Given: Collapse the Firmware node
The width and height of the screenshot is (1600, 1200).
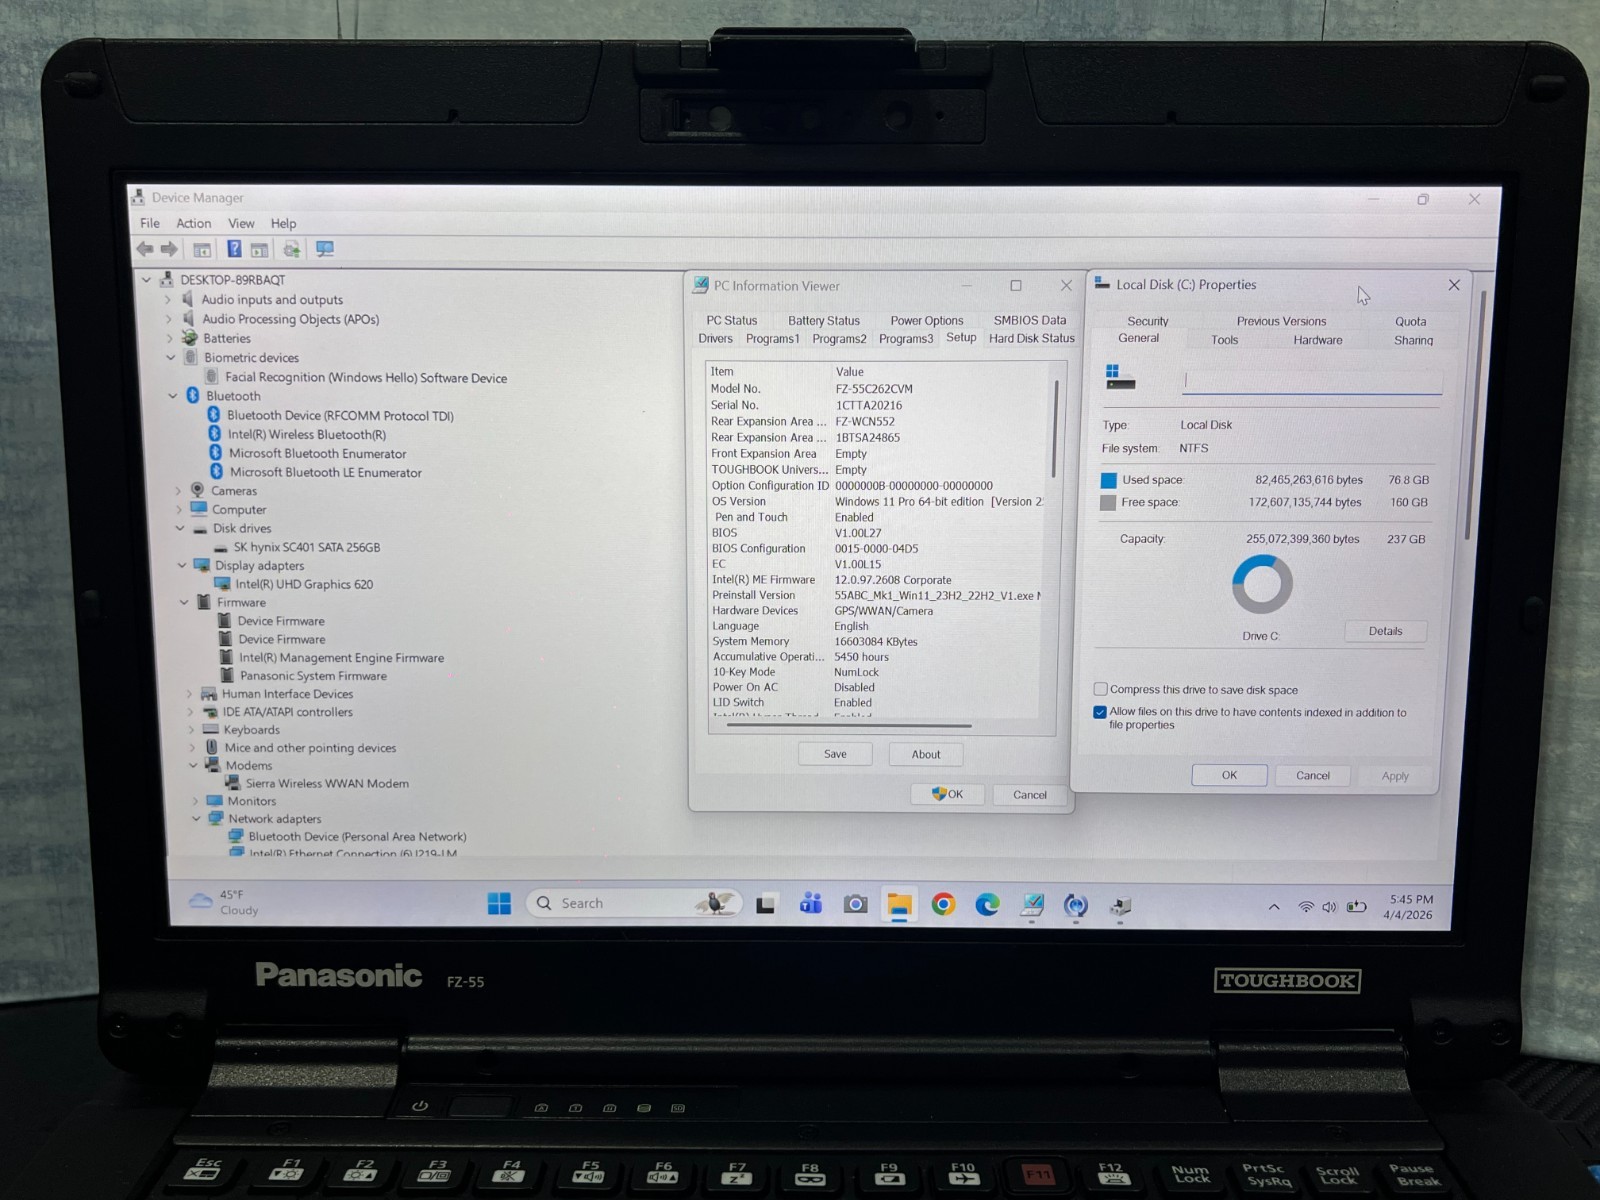Looking at the screenshot, I should tap(184, 602).
